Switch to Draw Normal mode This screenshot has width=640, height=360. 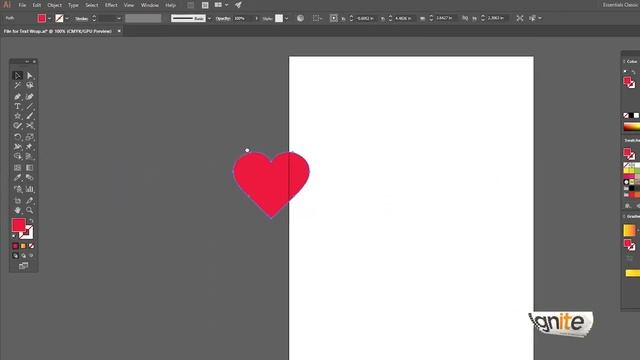(16, 256)
